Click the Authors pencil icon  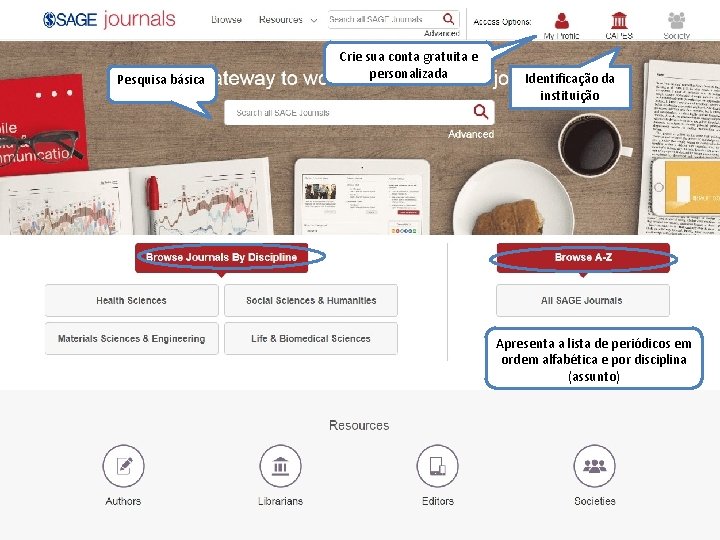123,466
